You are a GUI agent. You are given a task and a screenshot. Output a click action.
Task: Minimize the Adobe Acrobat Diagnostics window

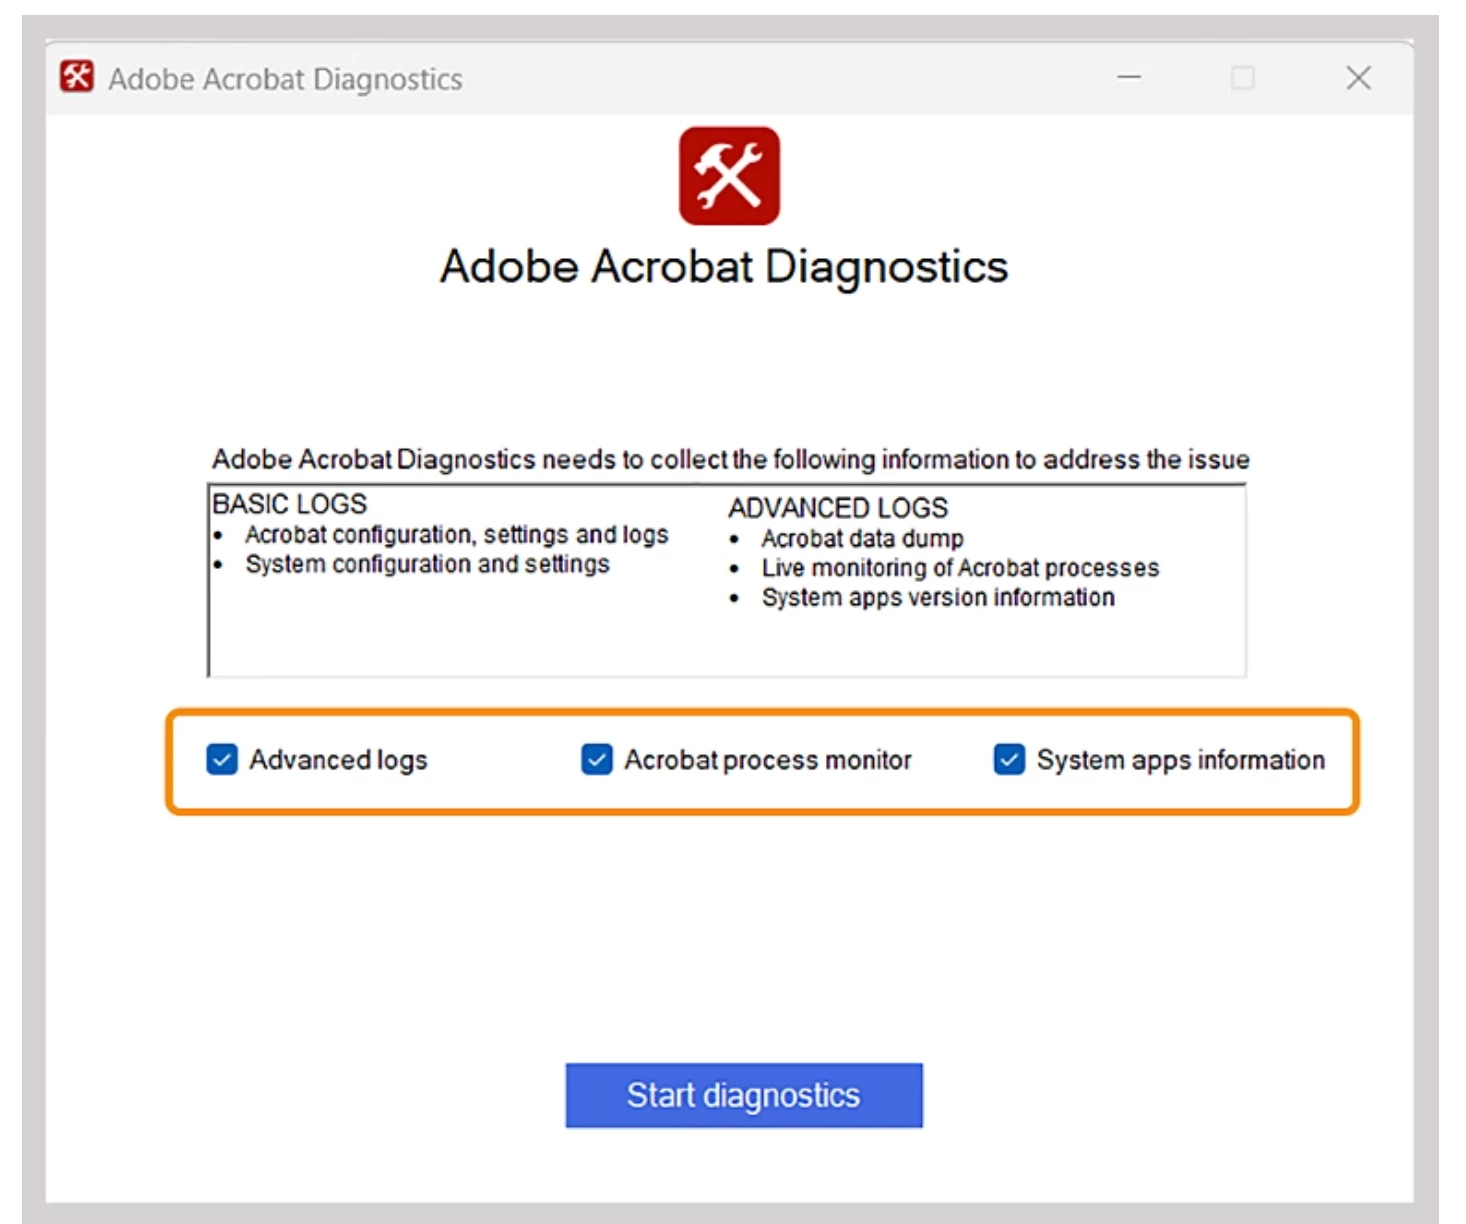1129,77
